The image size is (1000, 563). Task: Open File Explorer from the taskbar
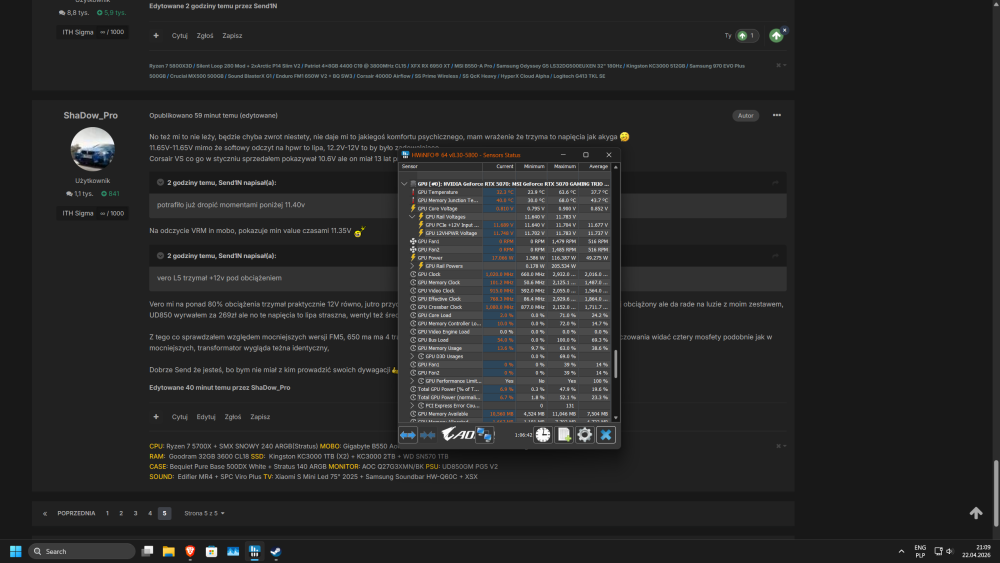[168, 552]
